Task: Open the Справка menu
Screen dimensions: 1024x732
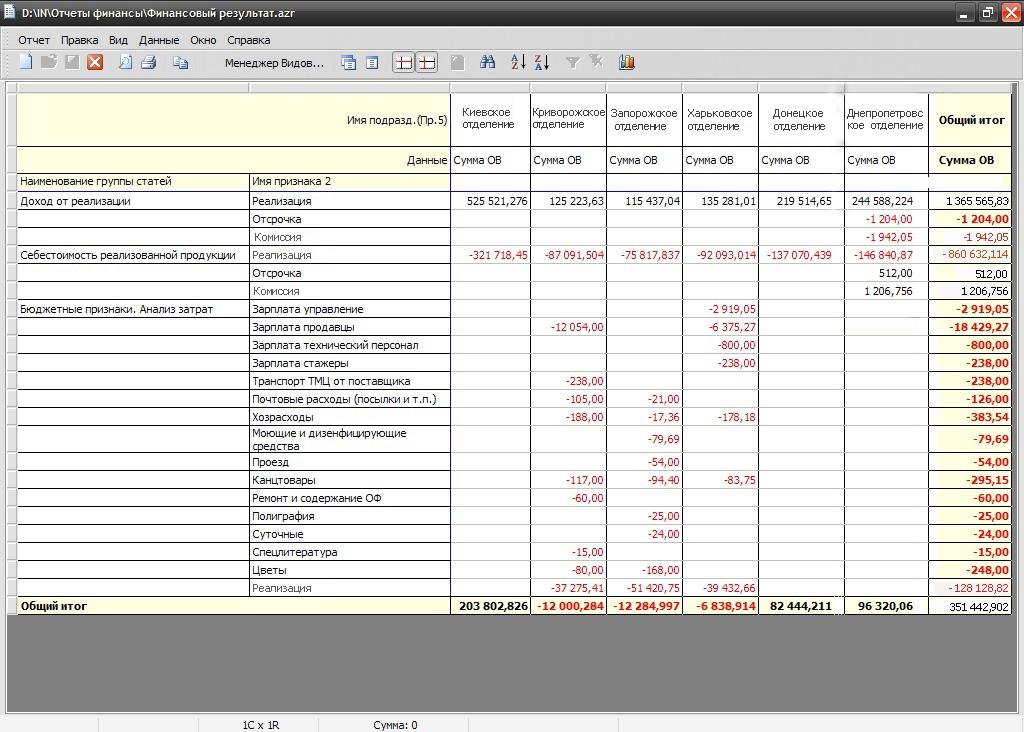Action: pyautogui.click(x=249, y=40)
